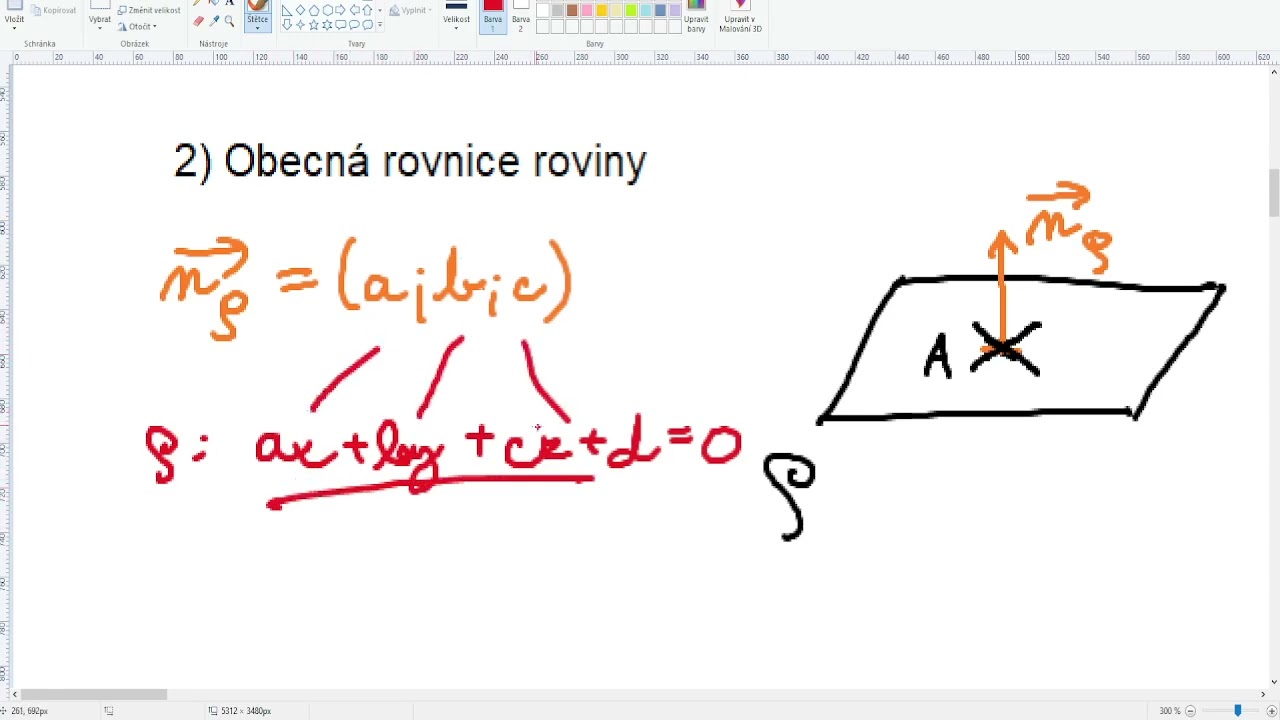The width and height of the screenshot is (1280, 720).
Task: Pick the Color picker eyedropper tool
Action: coord(214,21)
